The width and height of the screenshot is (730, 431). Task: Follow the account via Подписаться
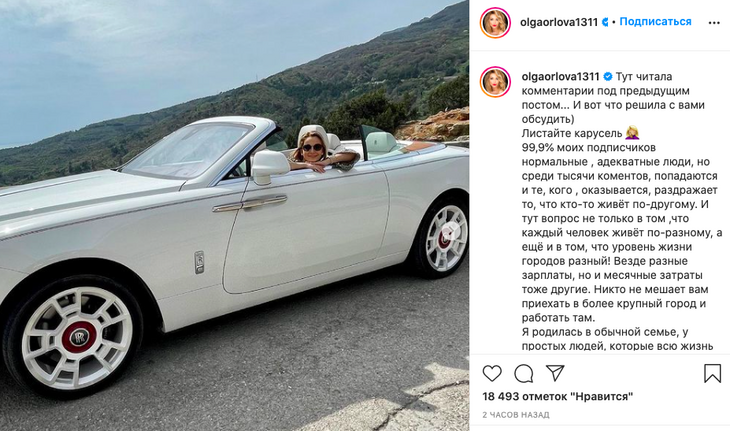(x=655, y=21)
